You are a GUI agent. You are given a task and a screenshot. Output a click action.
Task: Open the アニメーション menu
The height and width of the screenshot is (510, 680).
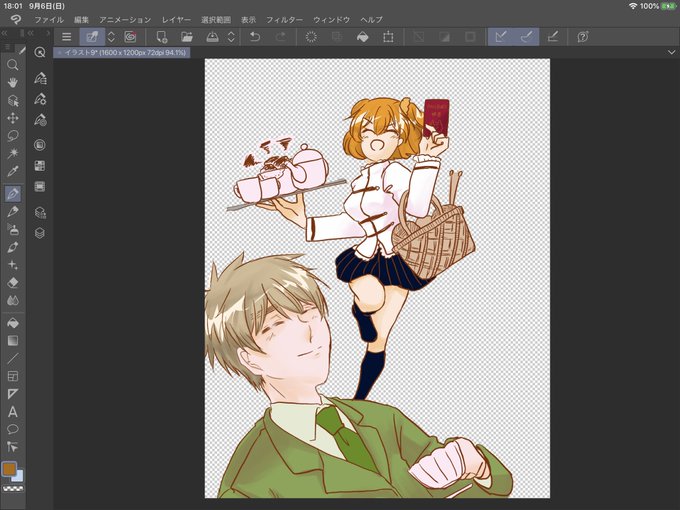pyautogui.click(x=125, y=20)
